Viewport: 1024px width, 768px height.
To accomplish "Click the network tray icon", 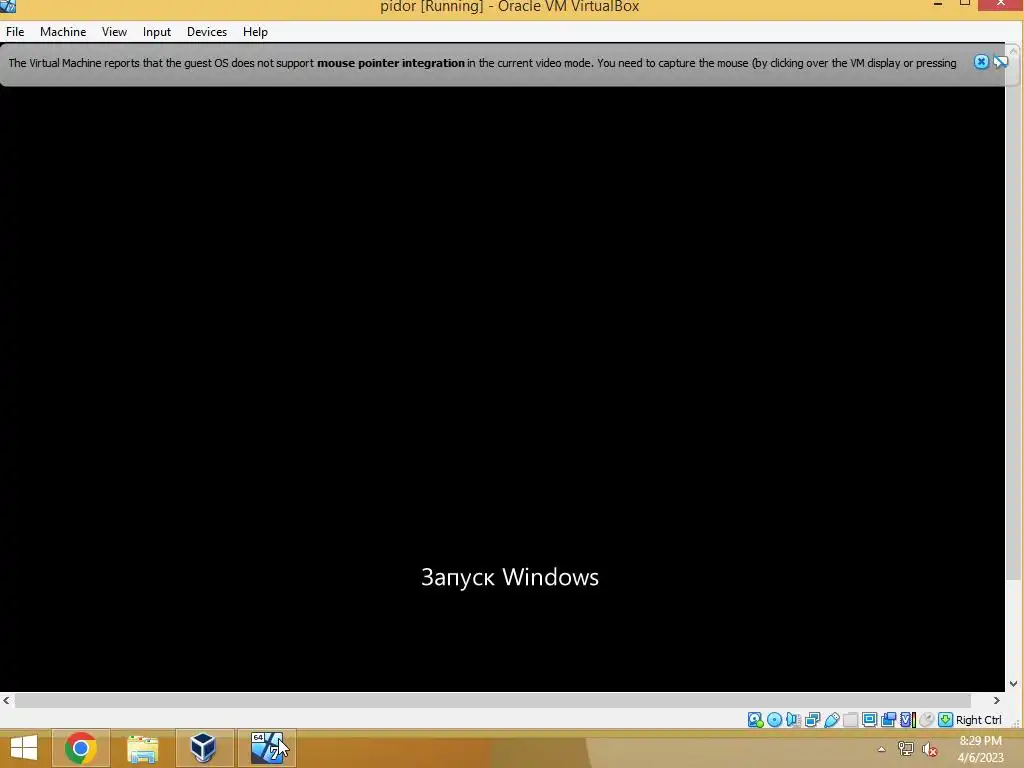I will [x=905, y=749].
